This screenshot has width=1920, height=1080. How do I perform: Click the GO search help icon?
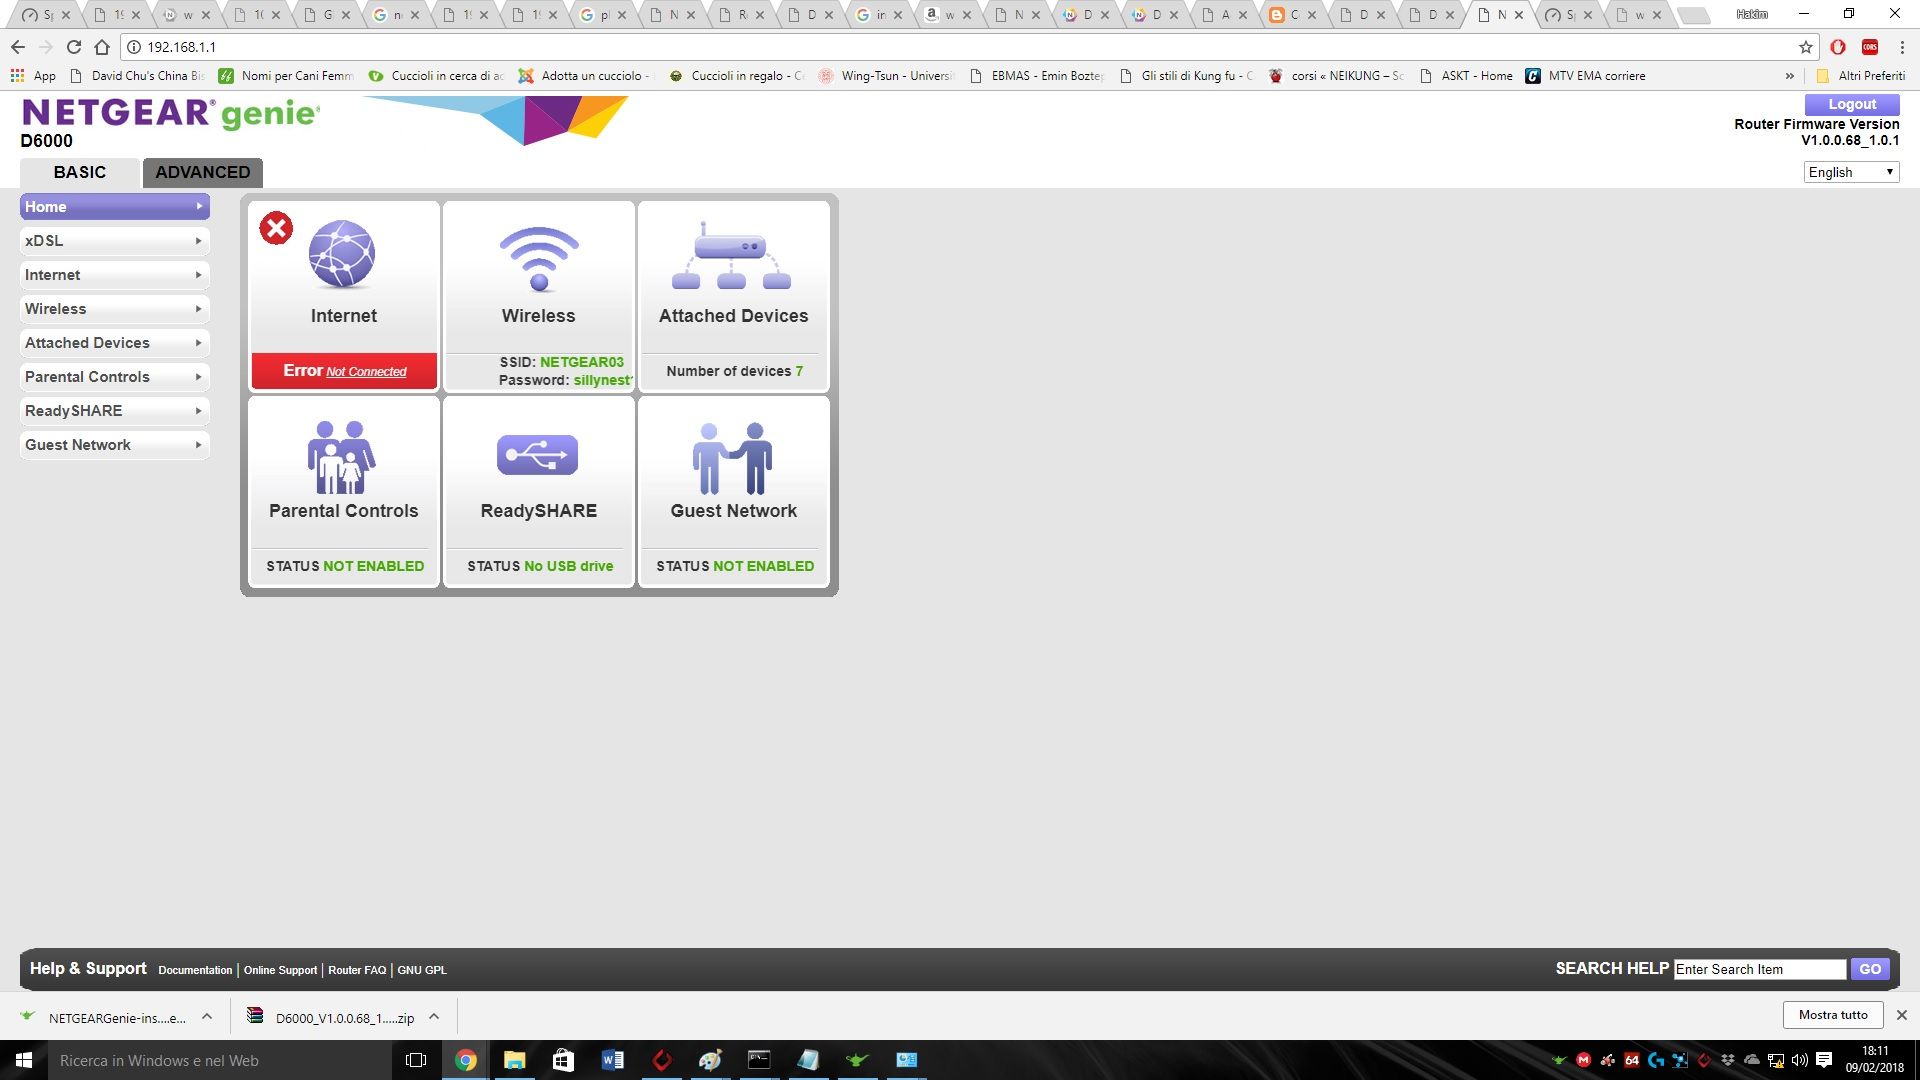(1869, 969)
